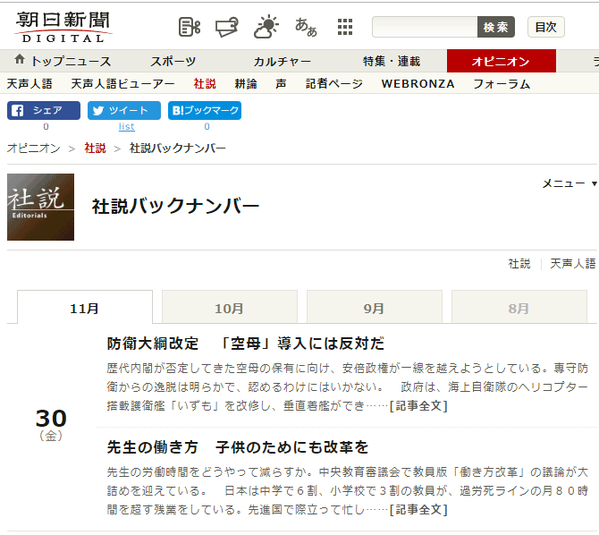Open WEBRONZA sub-navigation link
Screen dimensions: 599x535
click(x=418, y=84)
